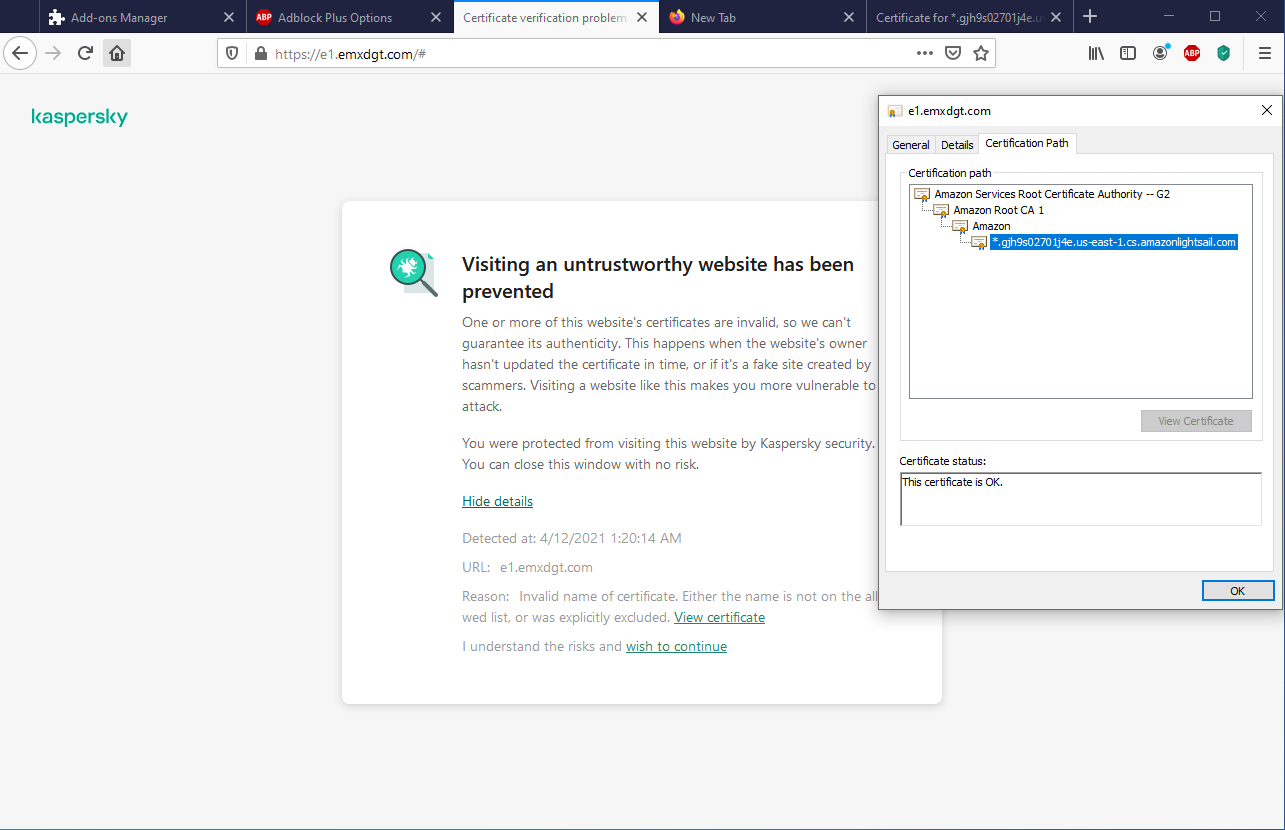
Task: Select Amazon Root CA 1 node
Action: click(x=998, y=210)
